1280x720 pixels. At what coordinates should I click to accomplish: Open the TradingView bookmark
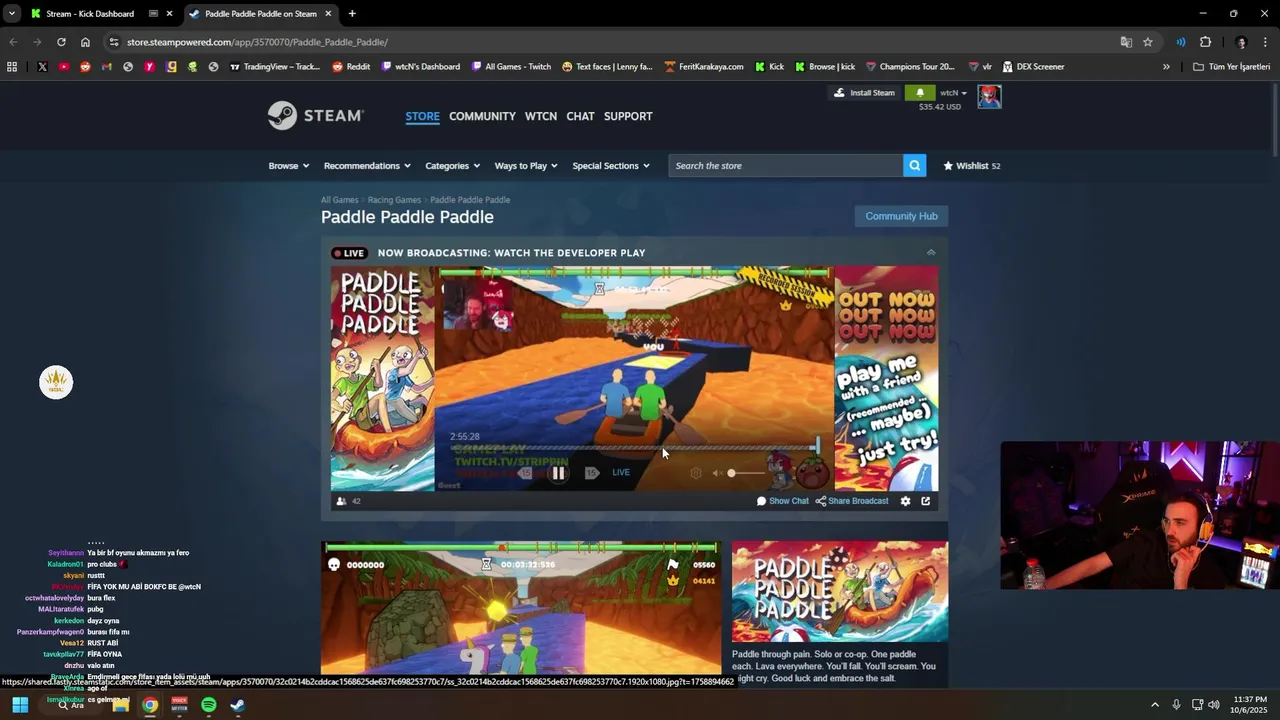(274, 67)
